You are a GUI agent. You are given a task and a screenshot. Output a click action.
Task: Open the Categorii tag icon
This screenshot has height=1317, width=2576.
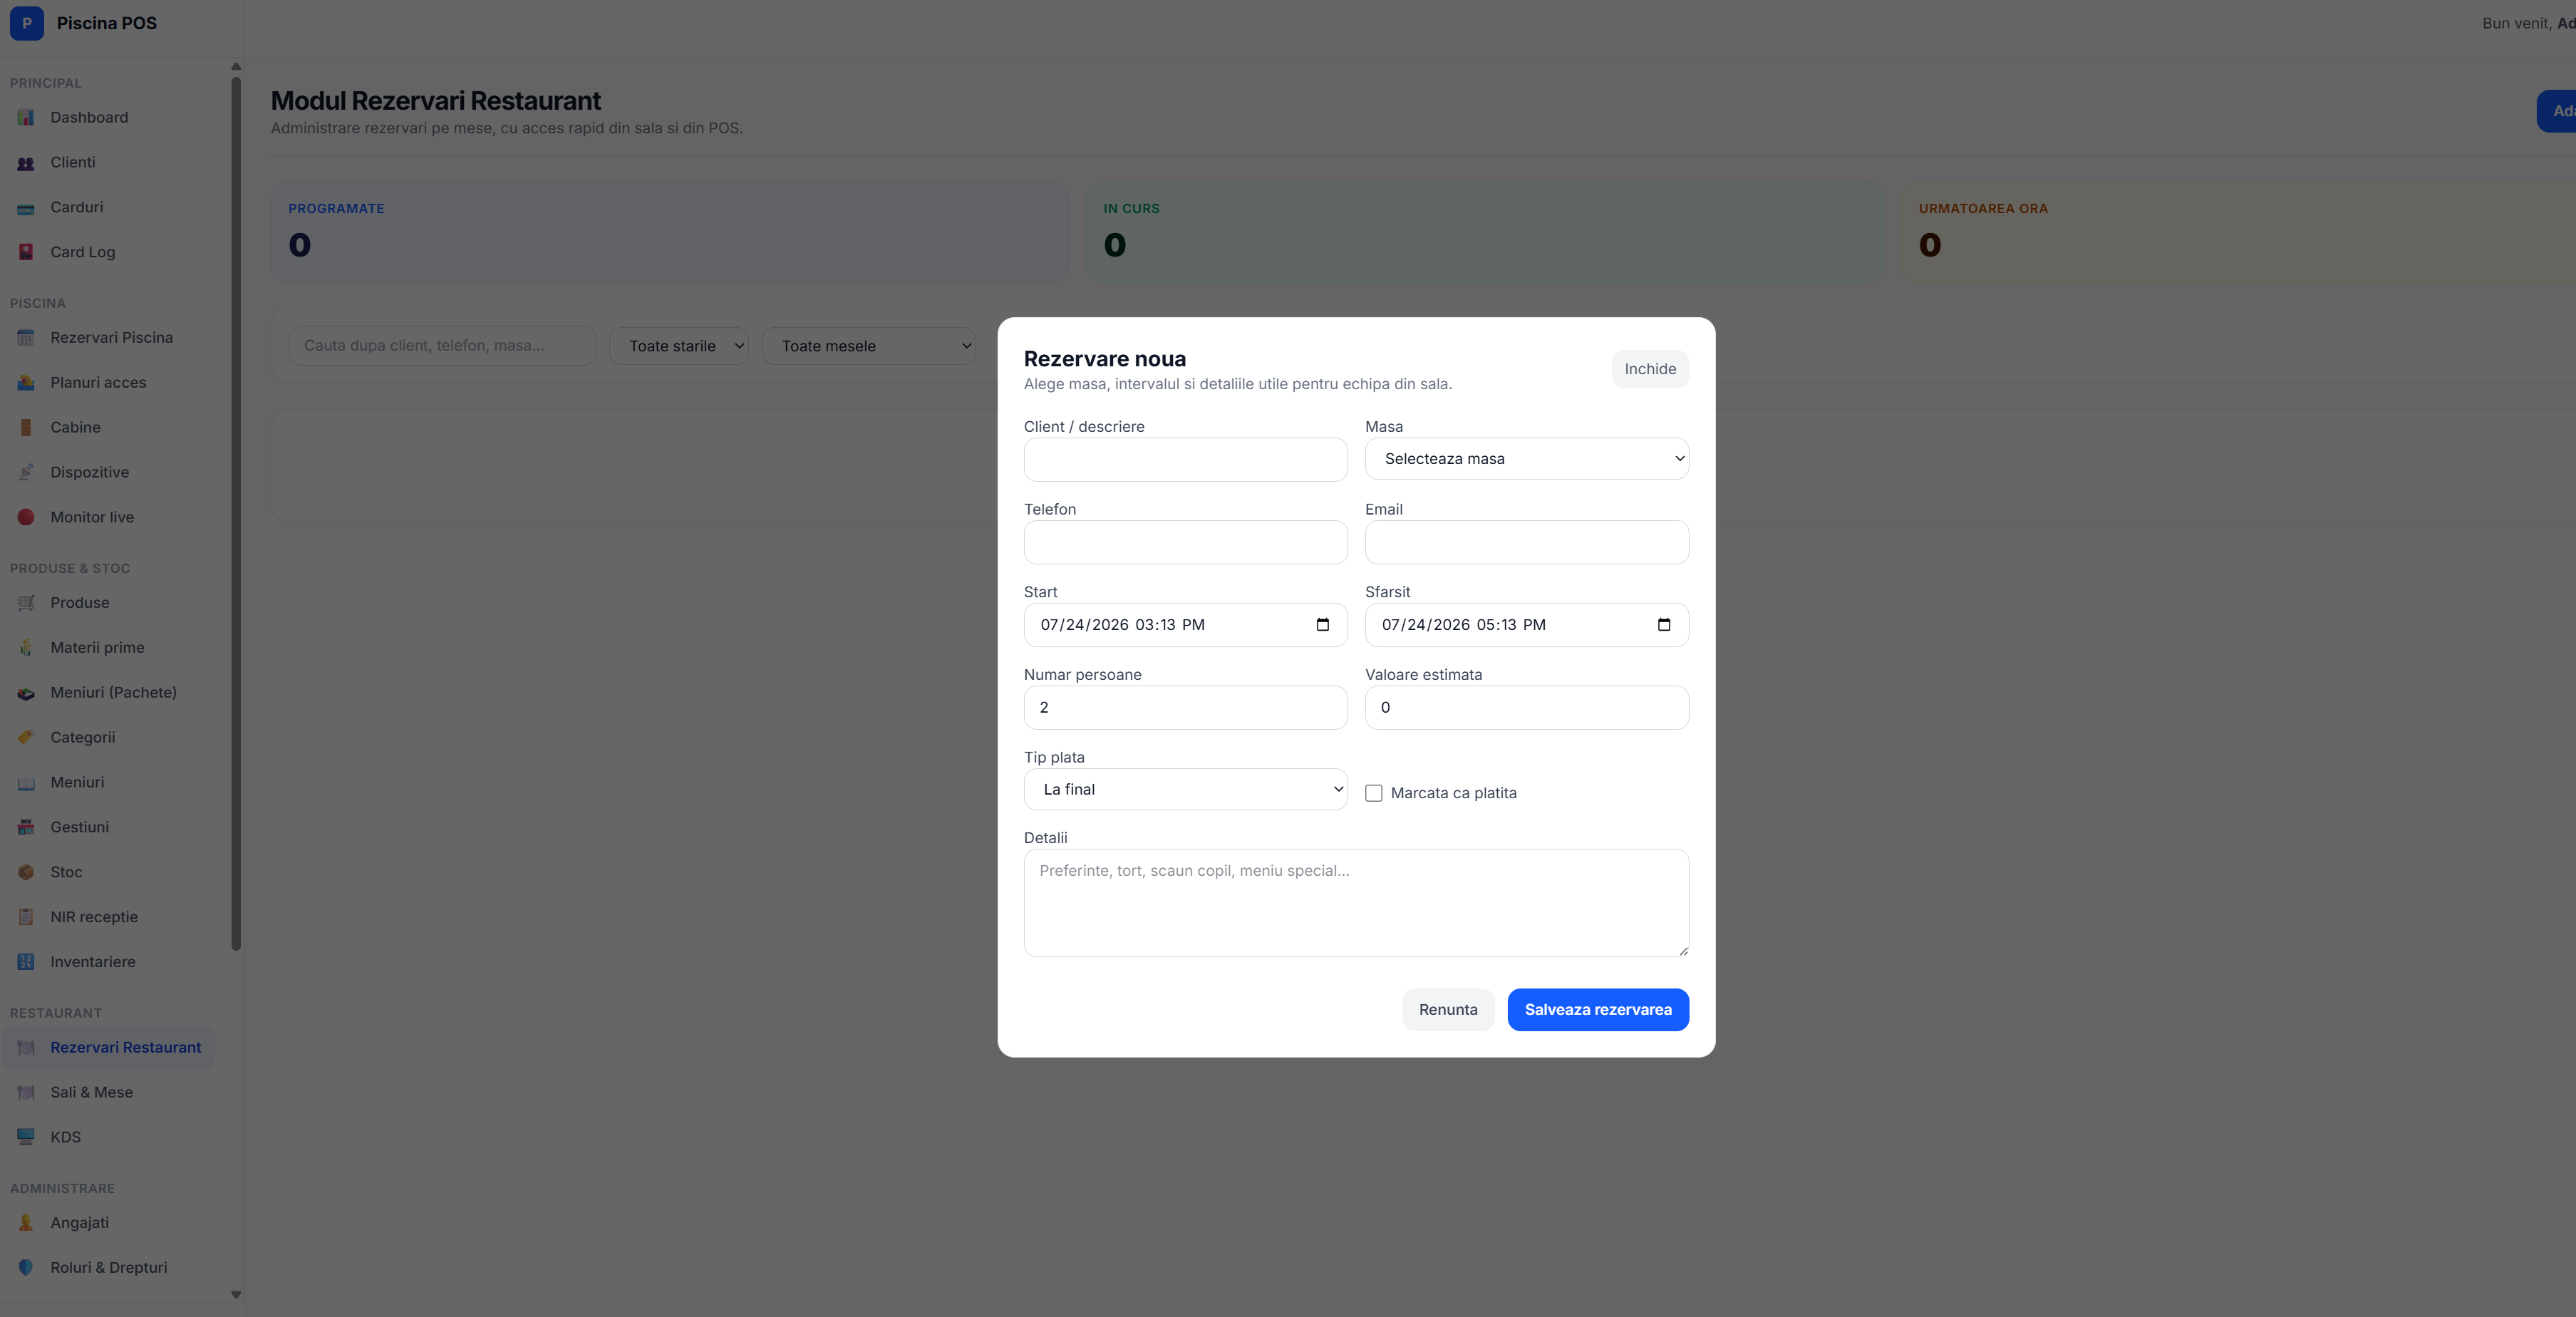(x=26, y=738)
